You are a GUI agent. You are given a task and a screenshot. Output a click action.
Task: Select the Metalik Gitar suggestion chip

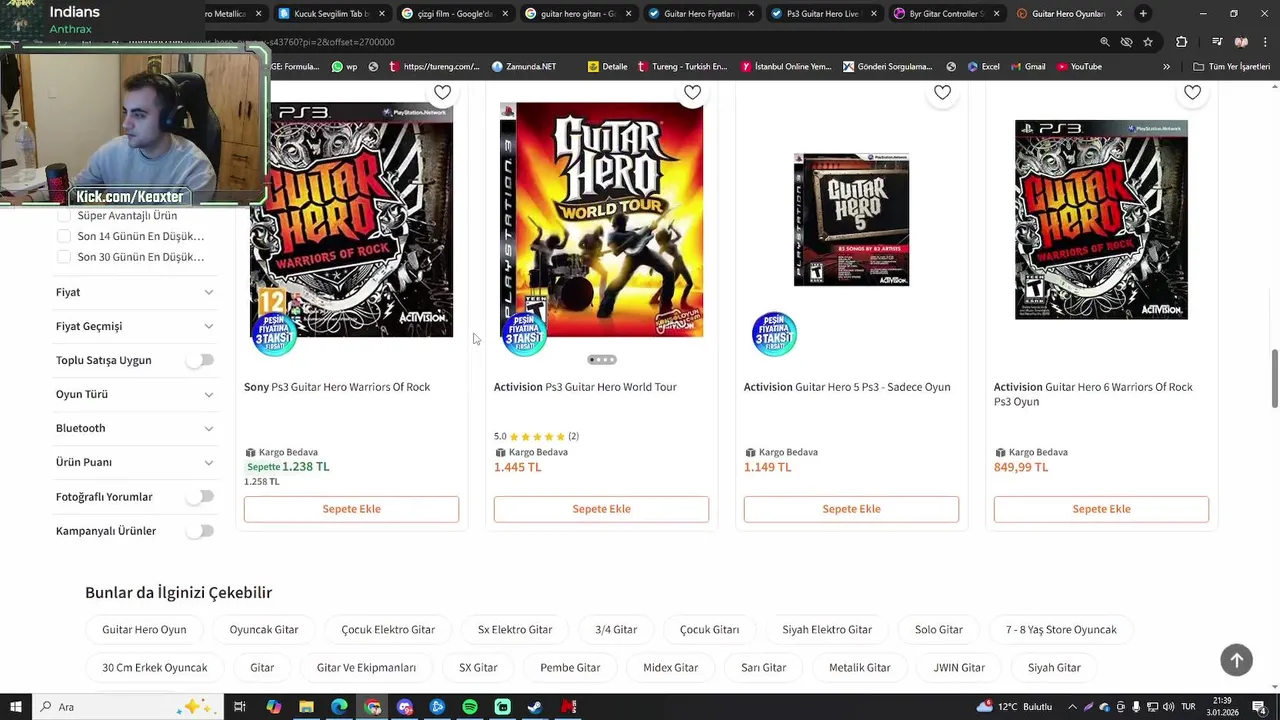coord(859,668)
